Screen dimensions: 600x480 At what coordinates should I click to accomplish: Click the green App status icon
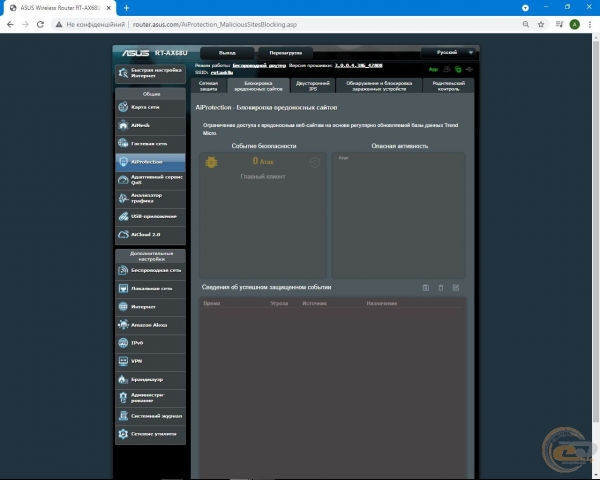tap(433, 69)
